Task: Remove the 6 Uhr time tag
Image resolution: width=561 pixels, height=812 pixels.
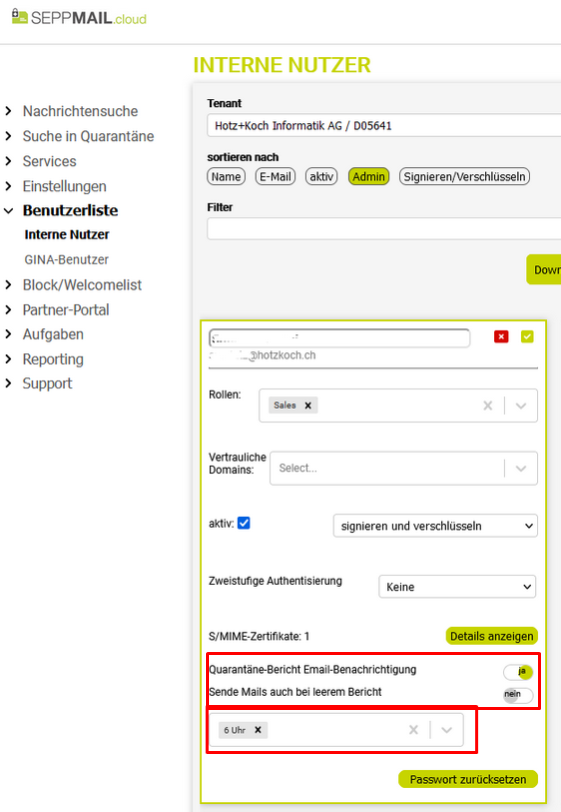Action: 258,730
